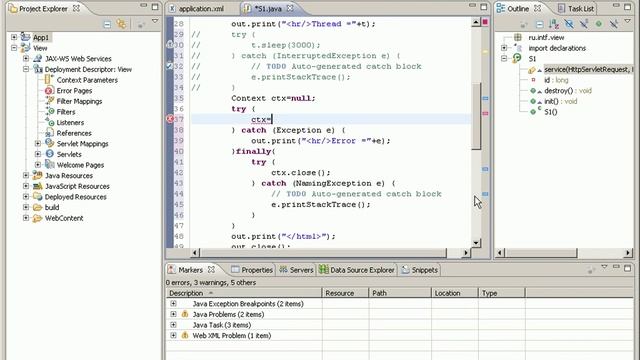Collapse the View project node

14,48
